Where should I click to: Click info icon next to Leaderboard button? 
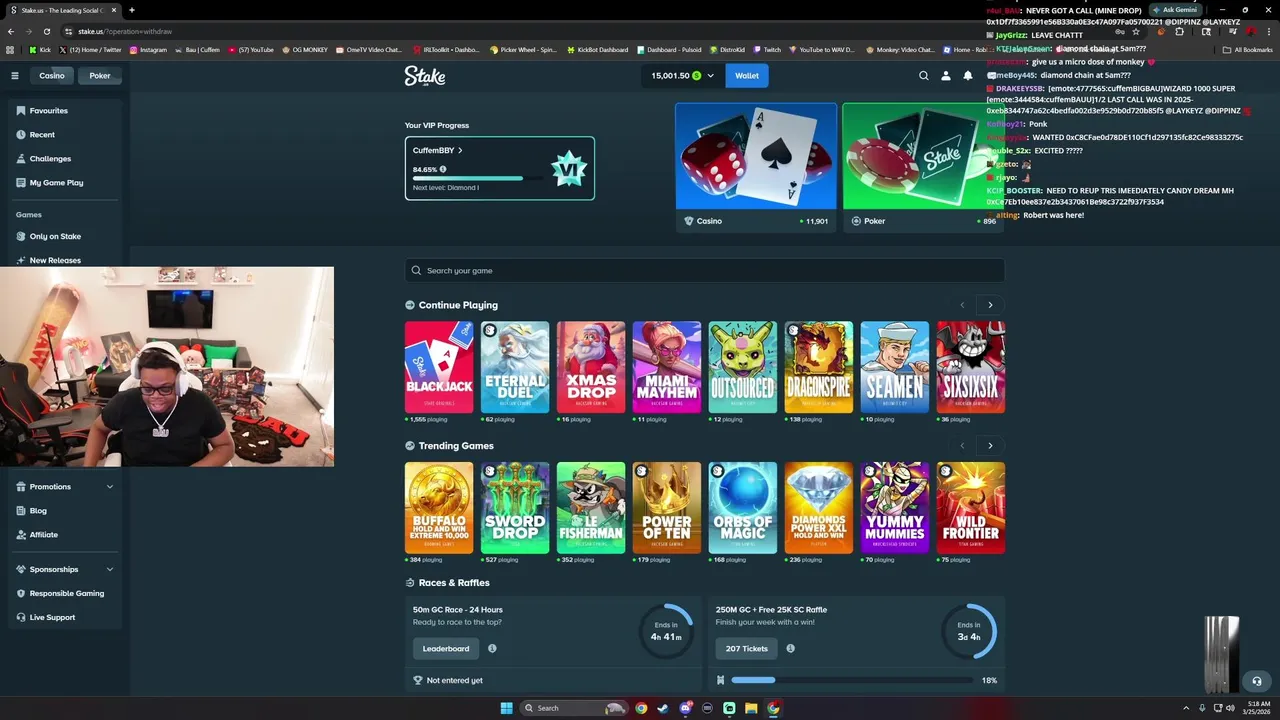(x=492, y=648)
